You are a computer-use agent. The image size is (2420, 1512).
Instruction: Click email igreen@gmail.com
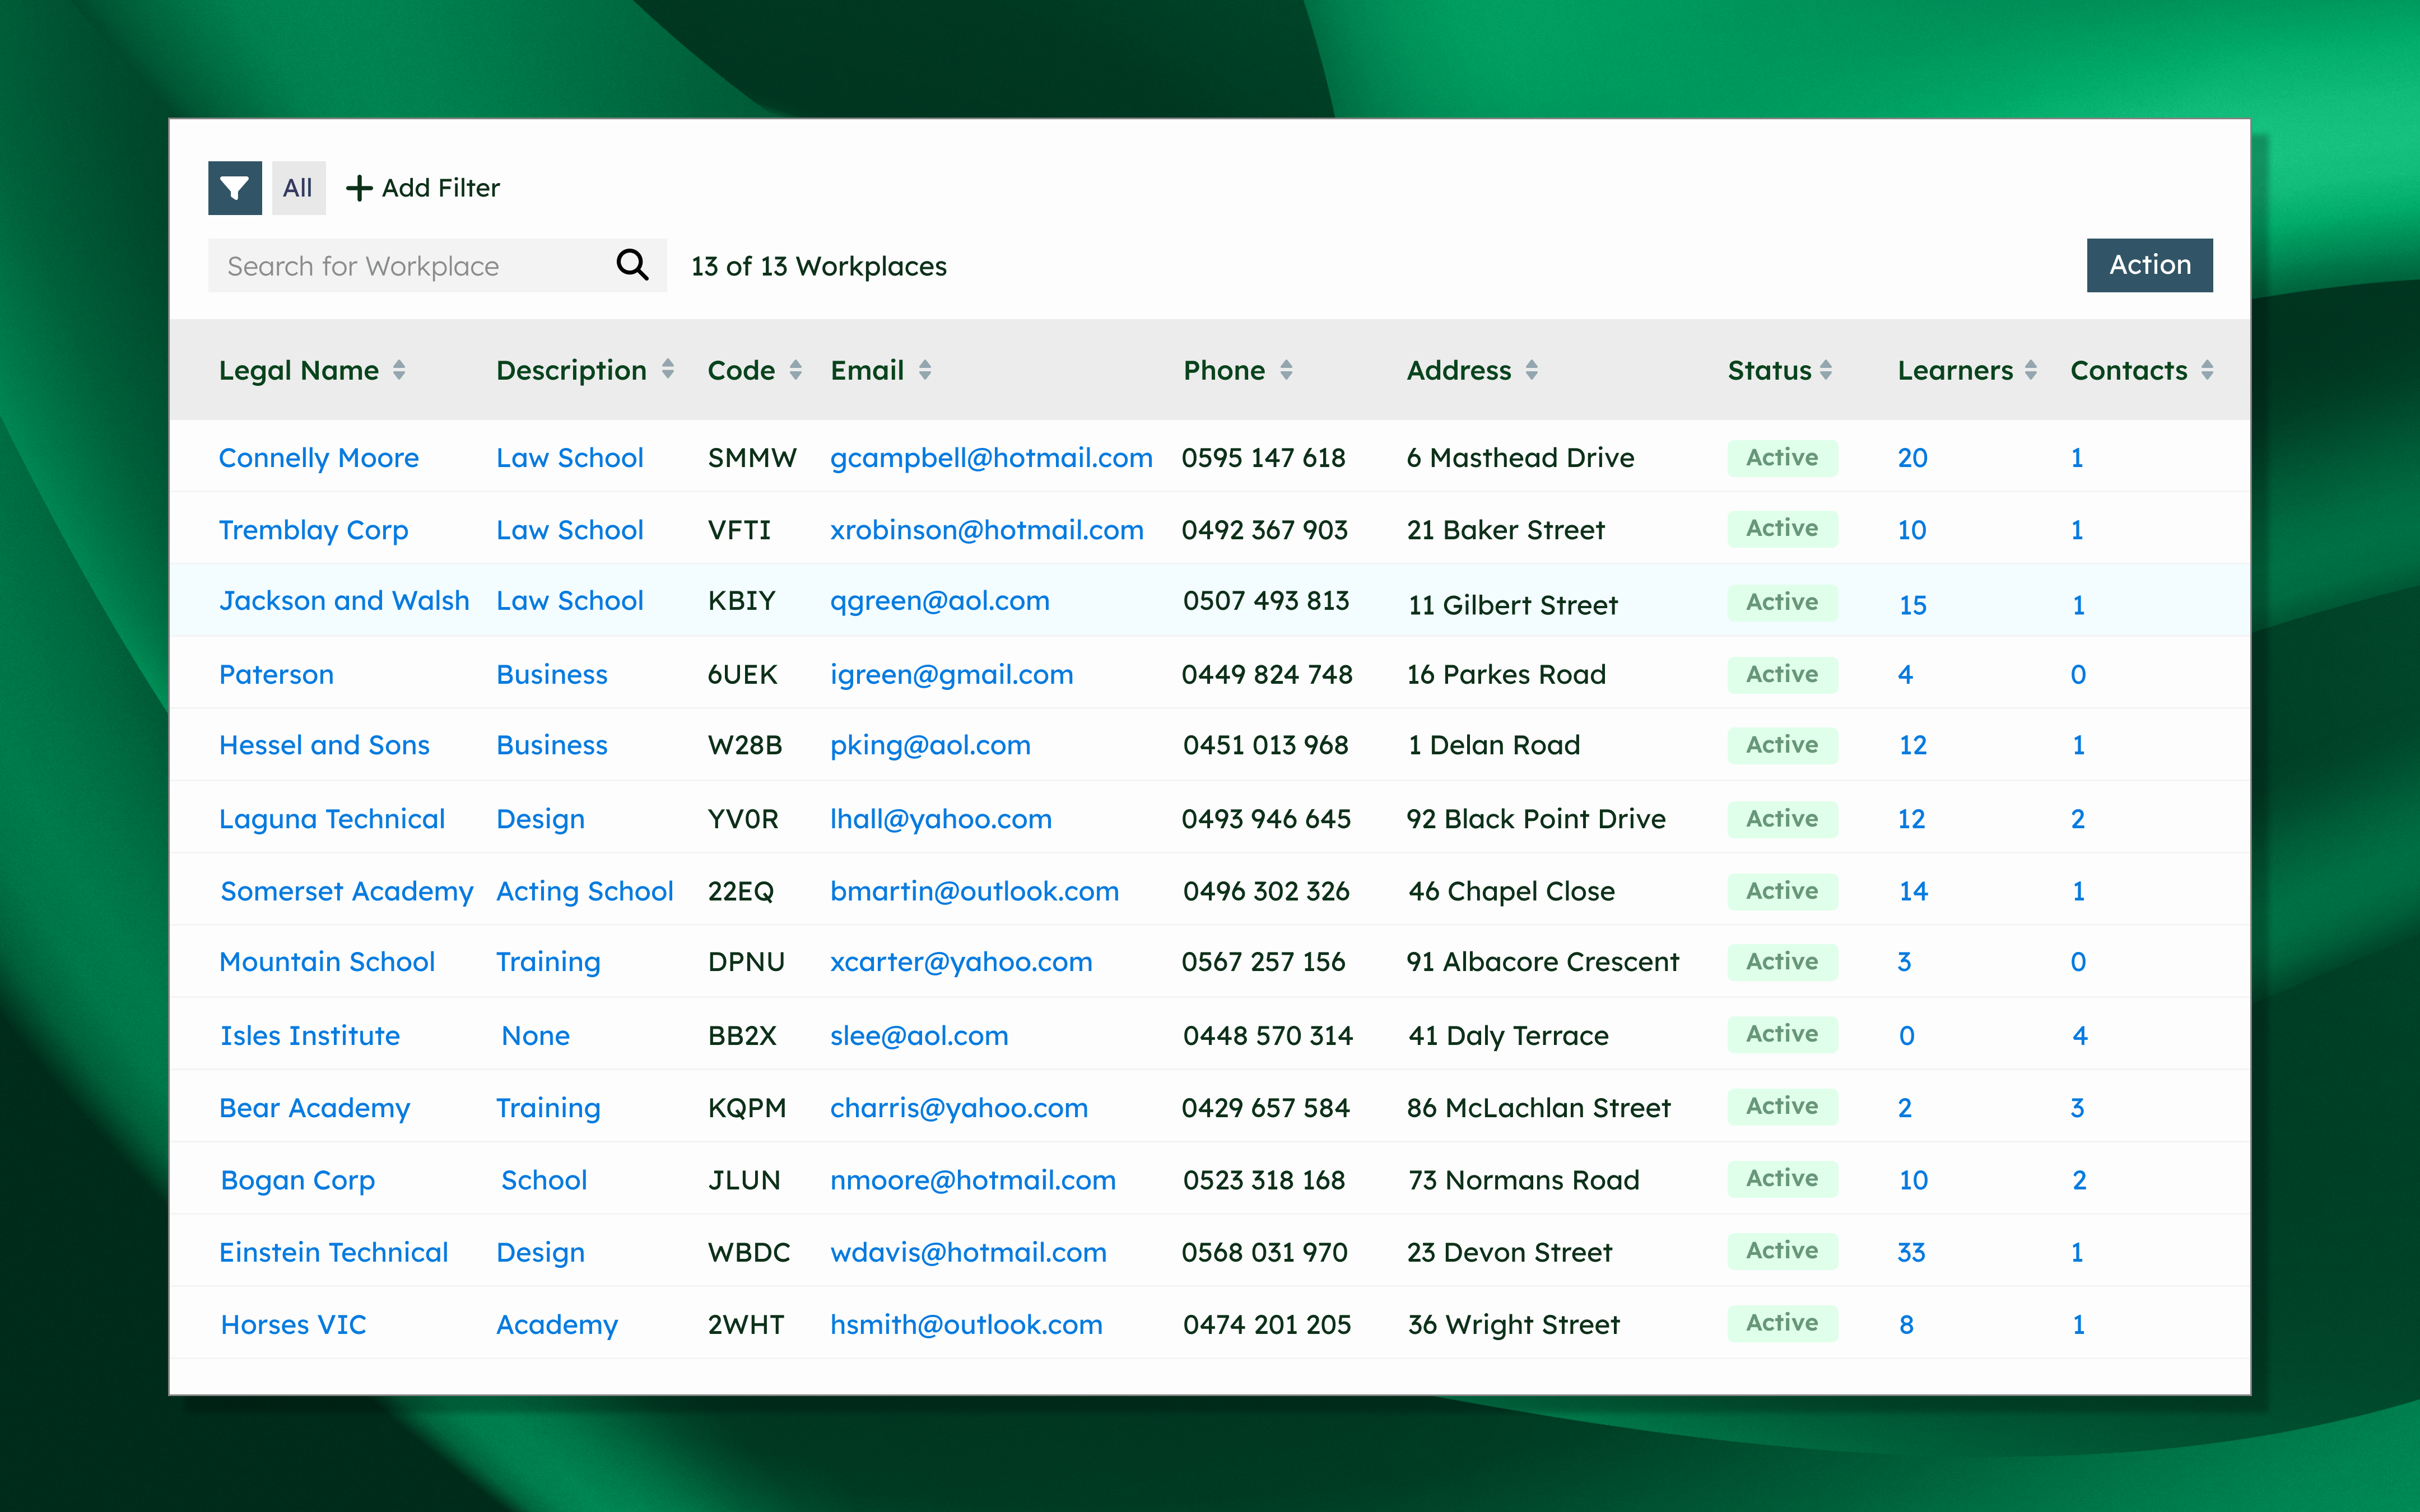(952, 675)
